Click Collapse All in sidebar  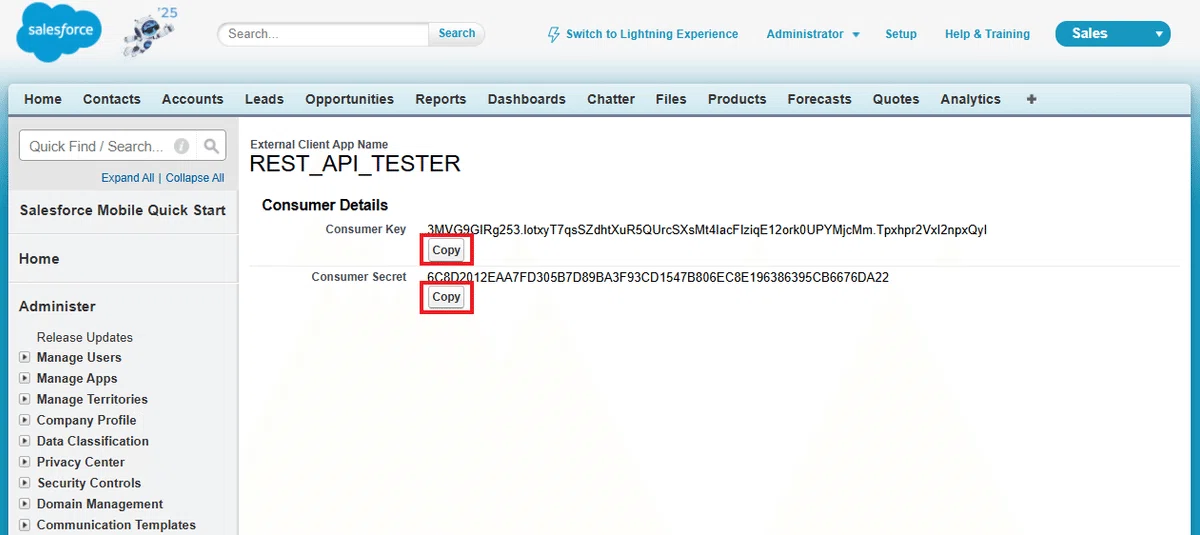pos(195,178)
